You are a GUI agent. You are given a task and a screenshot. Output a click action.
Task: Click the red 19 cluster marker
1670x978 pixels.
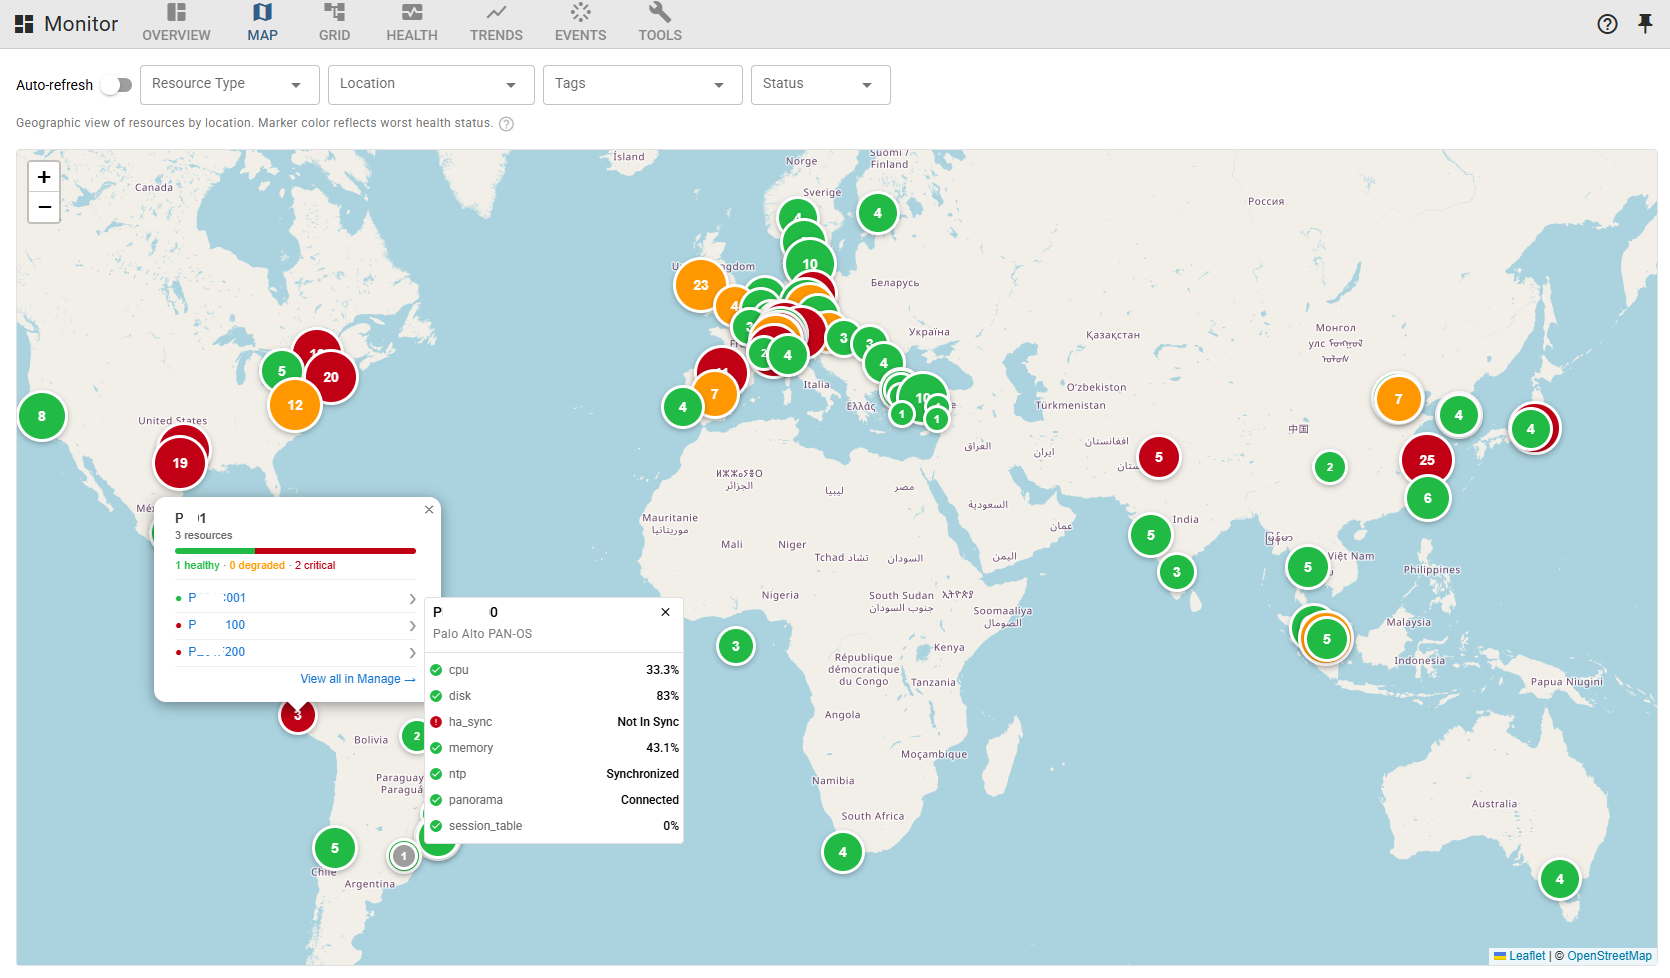pyautogui.click(x=180, y=463)
